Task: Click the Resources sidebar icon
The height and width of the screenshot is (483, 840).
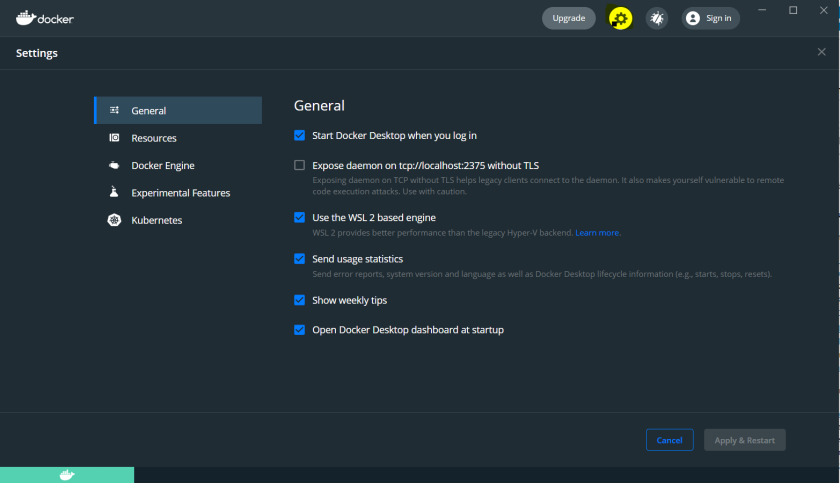Action: click(x=114, y=138)
